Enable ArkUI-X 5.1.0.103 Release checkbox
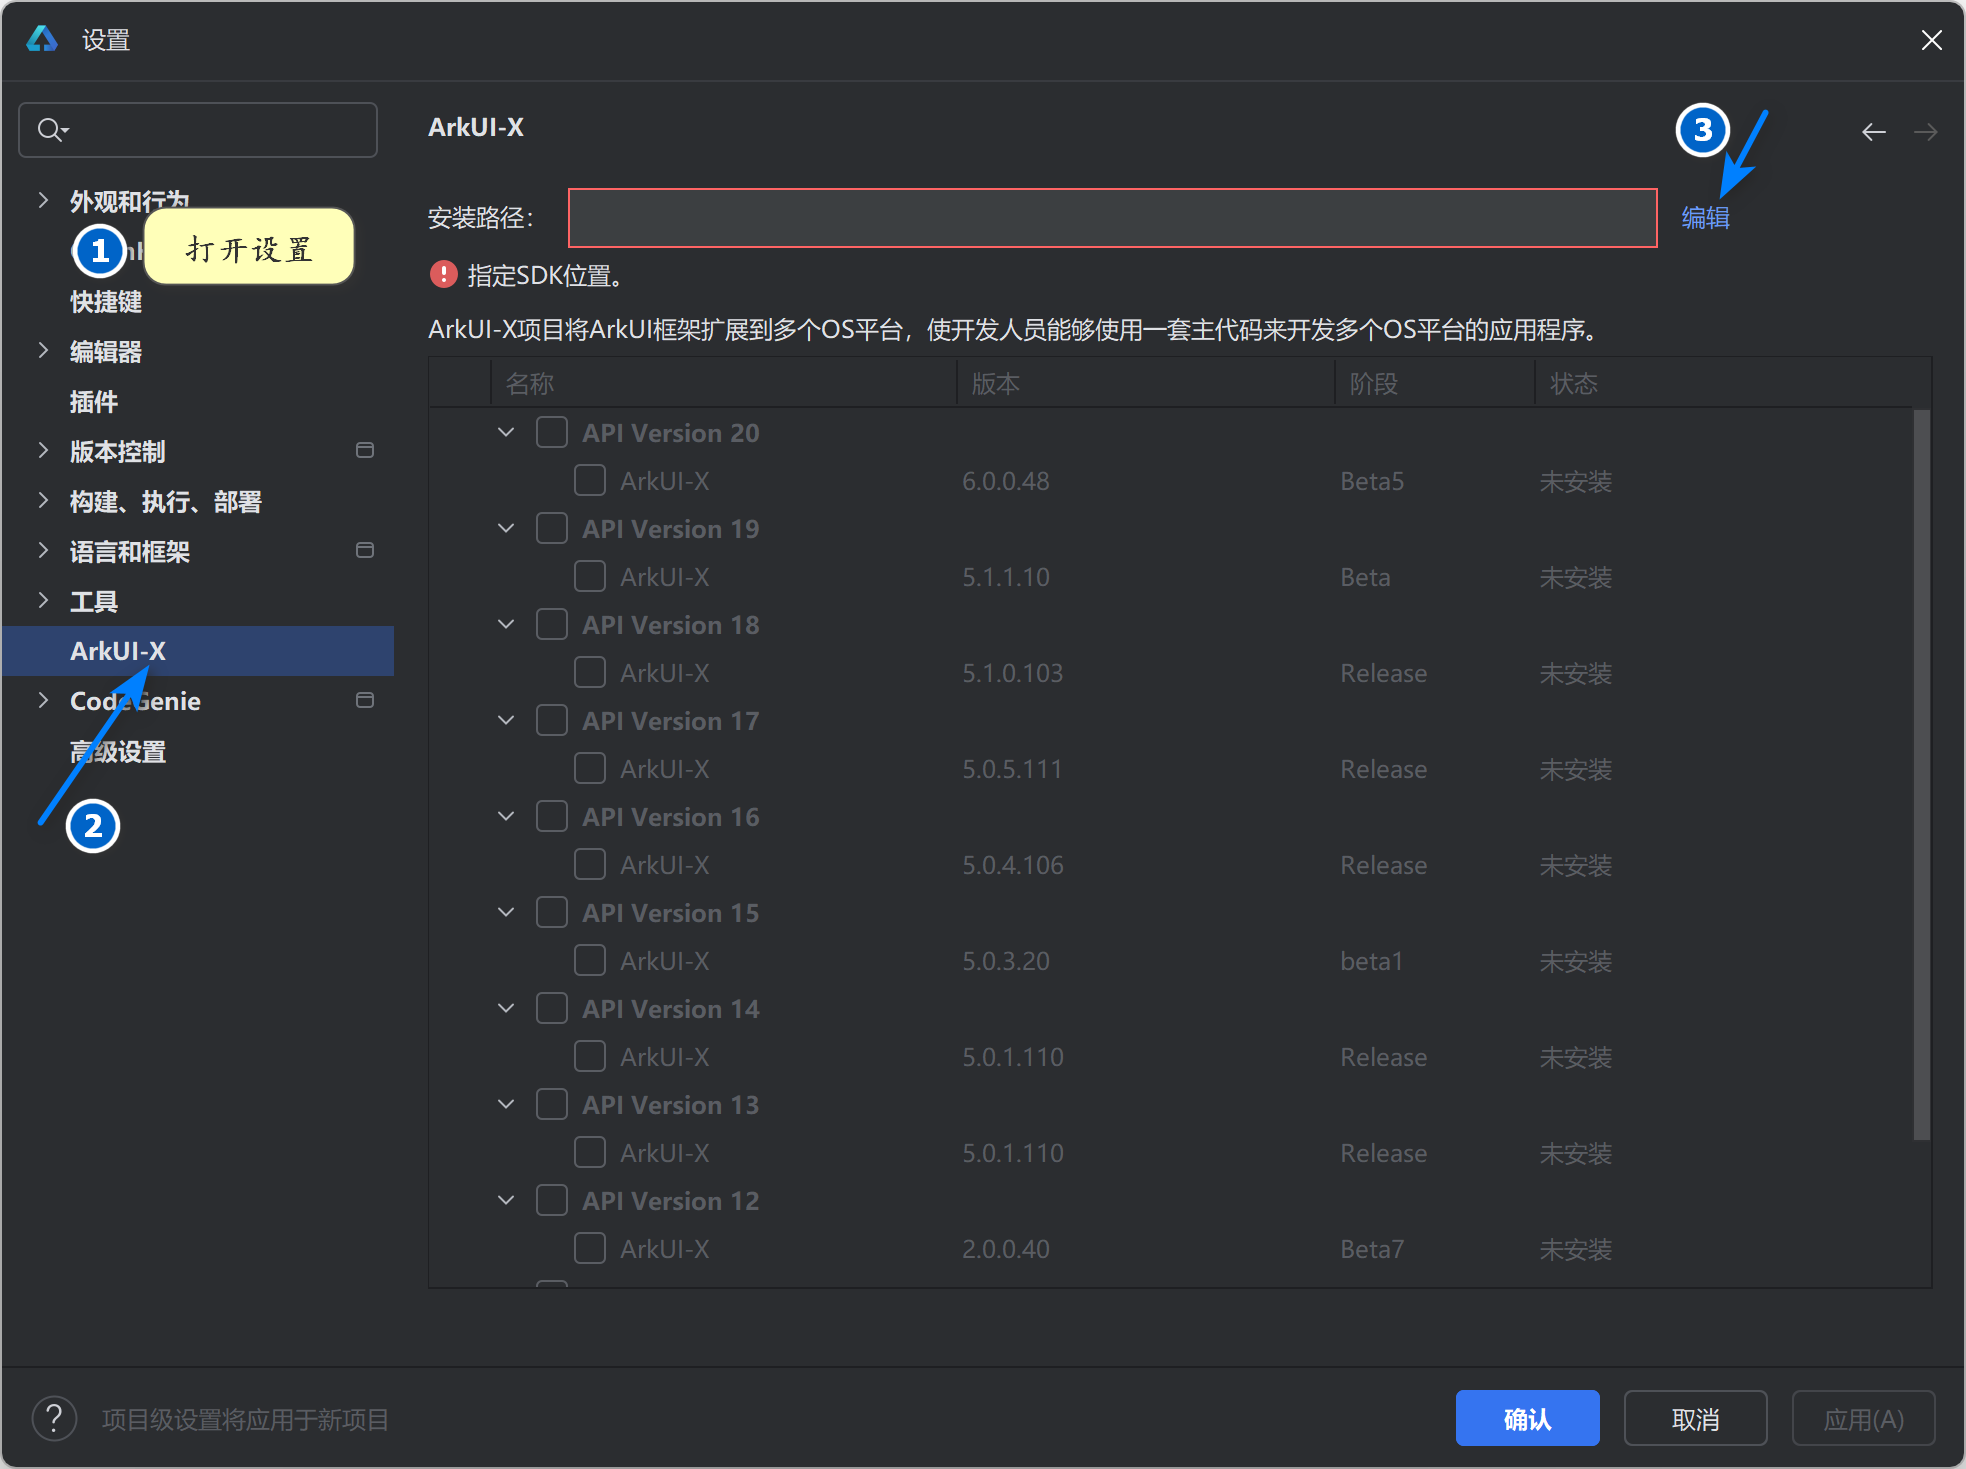This screenshot has width=1966, height=1469. 590,673
